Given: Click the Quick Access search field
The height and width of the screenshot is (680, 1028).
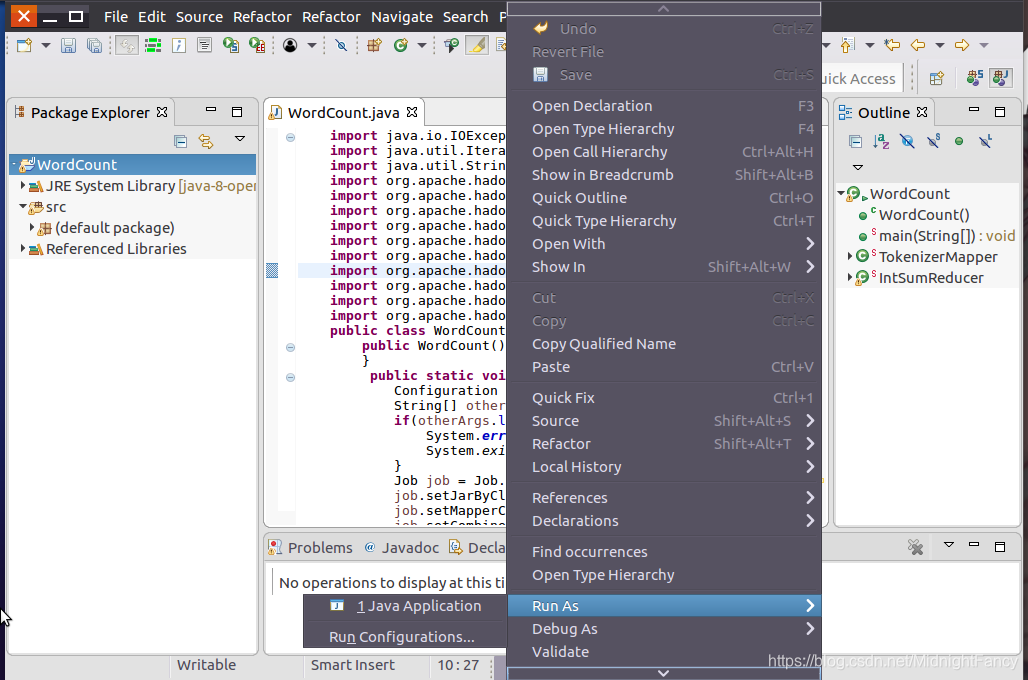Looking at the screenshot, I should click(x=860, y=79).
